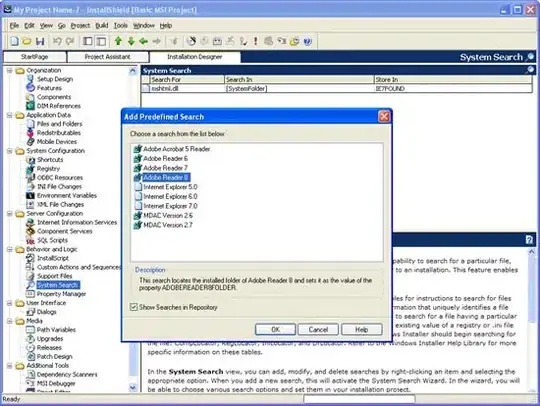Open the Tools menu
The width and height of the screenshot is (540, 406).
tap(121, 25)
